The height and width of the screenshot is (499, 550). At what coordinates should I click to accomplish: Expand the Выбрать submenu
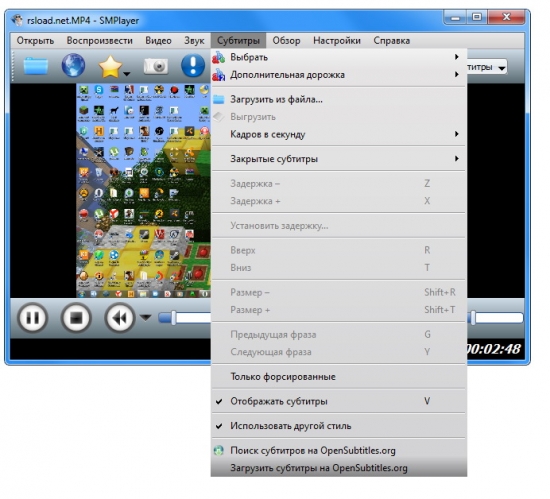click(339, 57)
